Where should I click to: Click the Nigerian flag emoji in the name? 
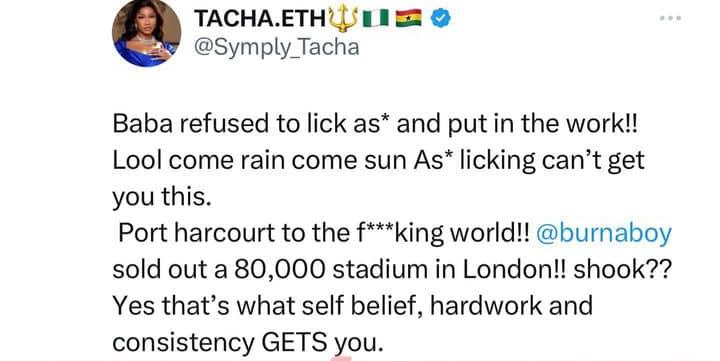click(x=376, y=19)
